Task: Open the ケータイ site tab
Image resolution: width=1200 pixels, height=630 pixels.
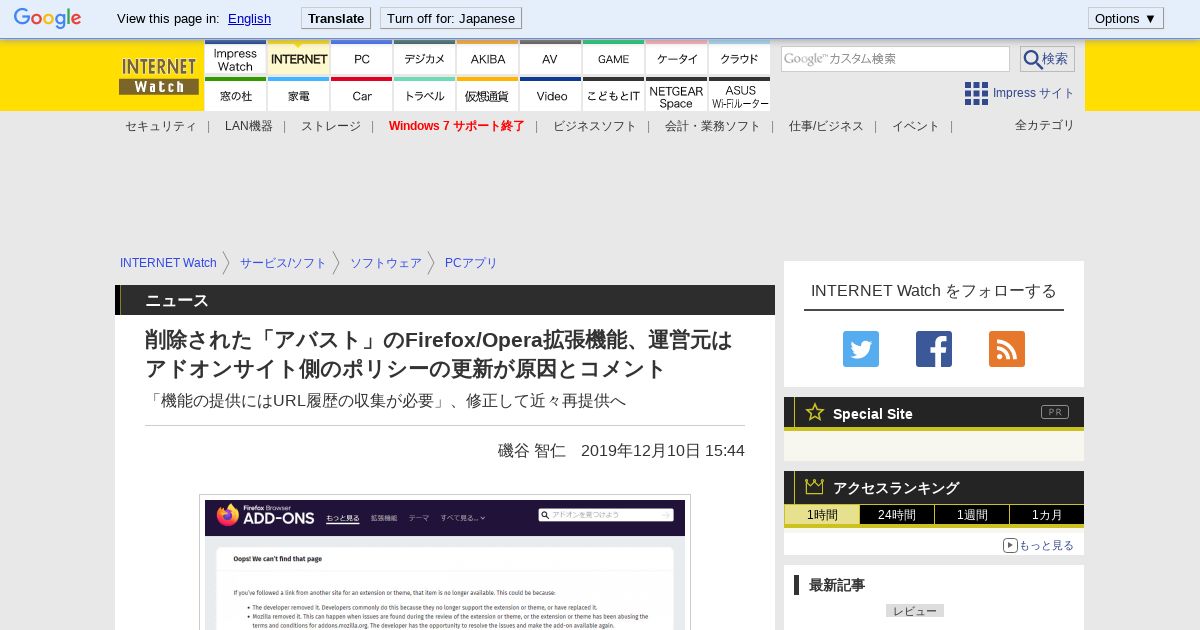Action: (x=677, y=59)
